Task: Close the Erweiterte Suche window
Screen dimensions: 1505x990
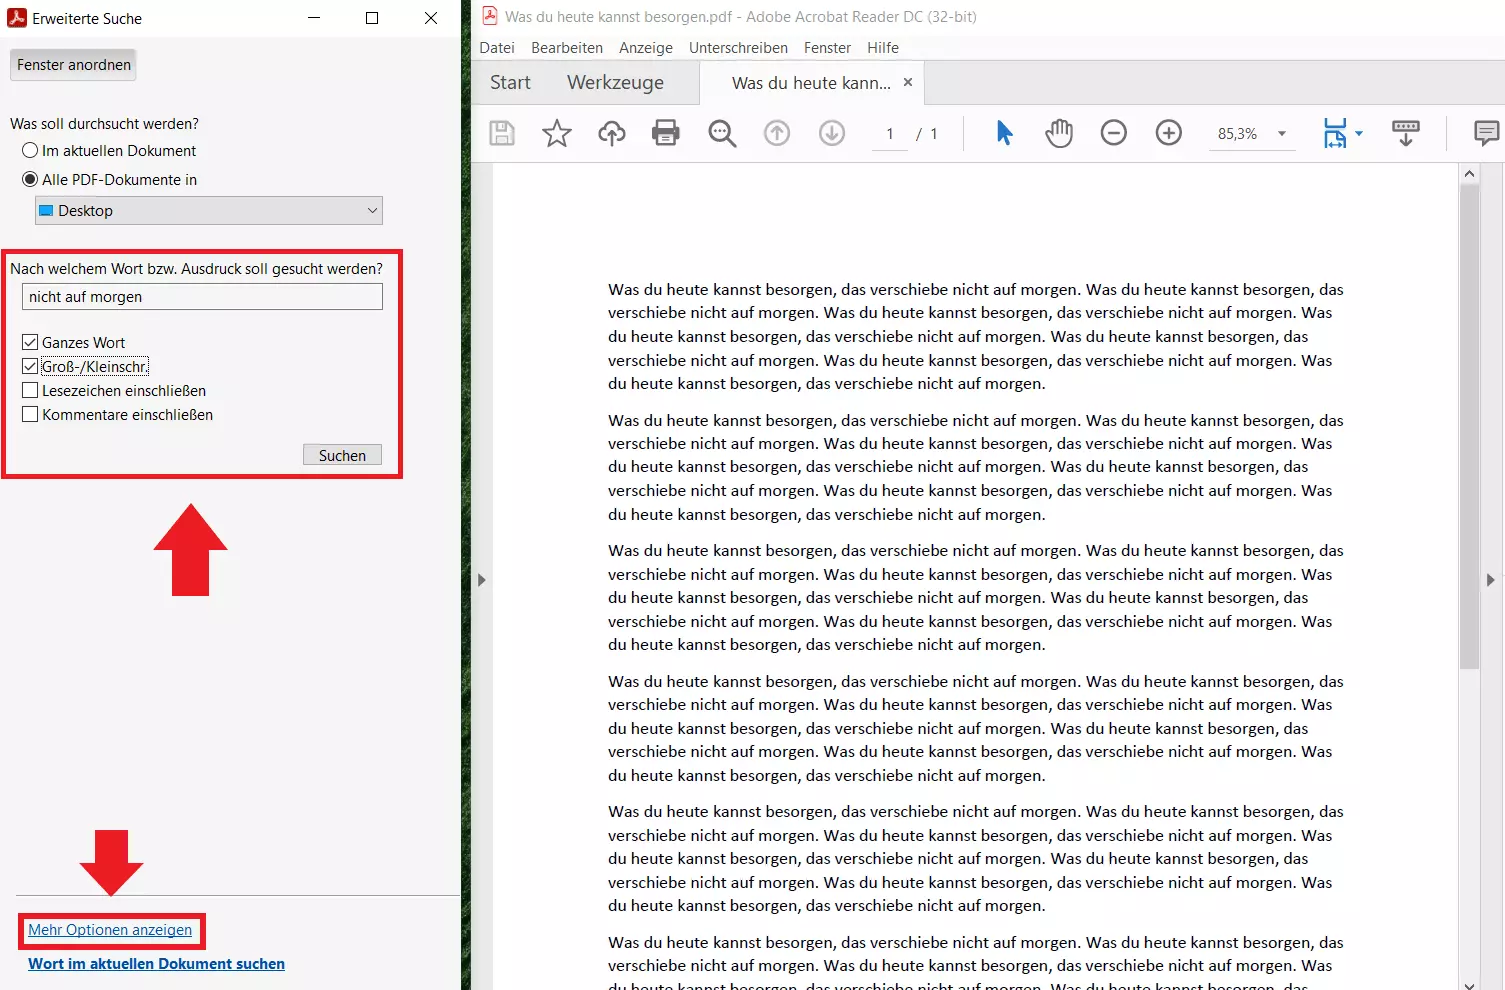Action: 431,18
